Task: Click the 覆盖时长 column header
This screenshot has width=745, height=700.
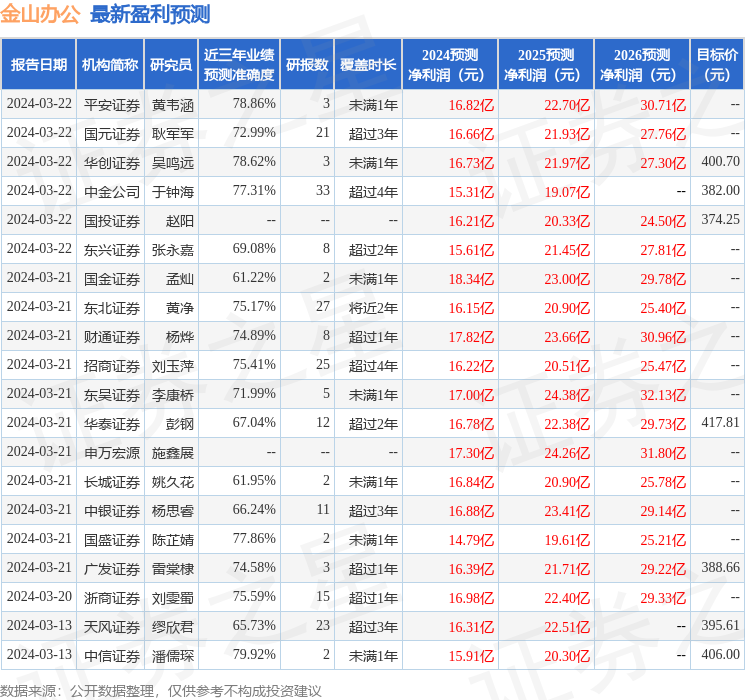Action: tap(368, 65)
